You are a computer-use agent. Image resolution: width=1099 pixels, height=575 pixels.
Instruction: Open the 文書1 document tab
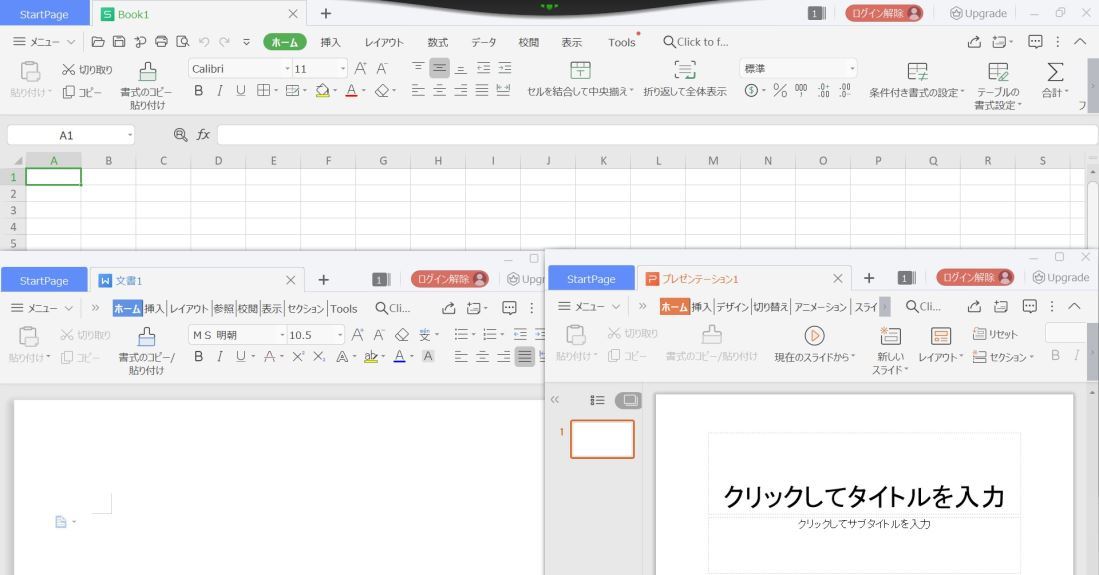(196, 280)
